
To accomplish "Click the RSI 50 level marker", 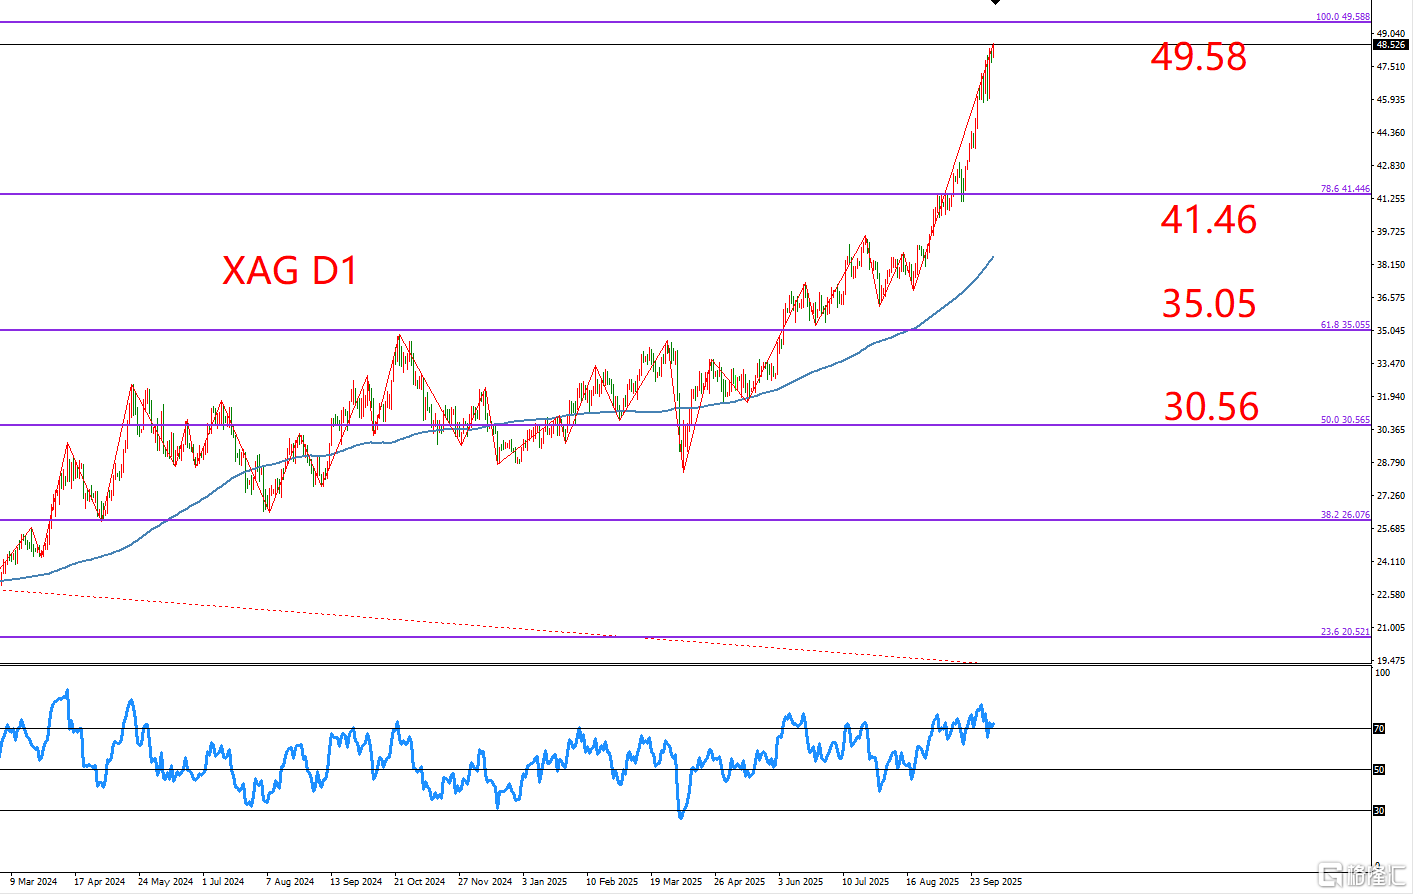I will [1379, 770].
